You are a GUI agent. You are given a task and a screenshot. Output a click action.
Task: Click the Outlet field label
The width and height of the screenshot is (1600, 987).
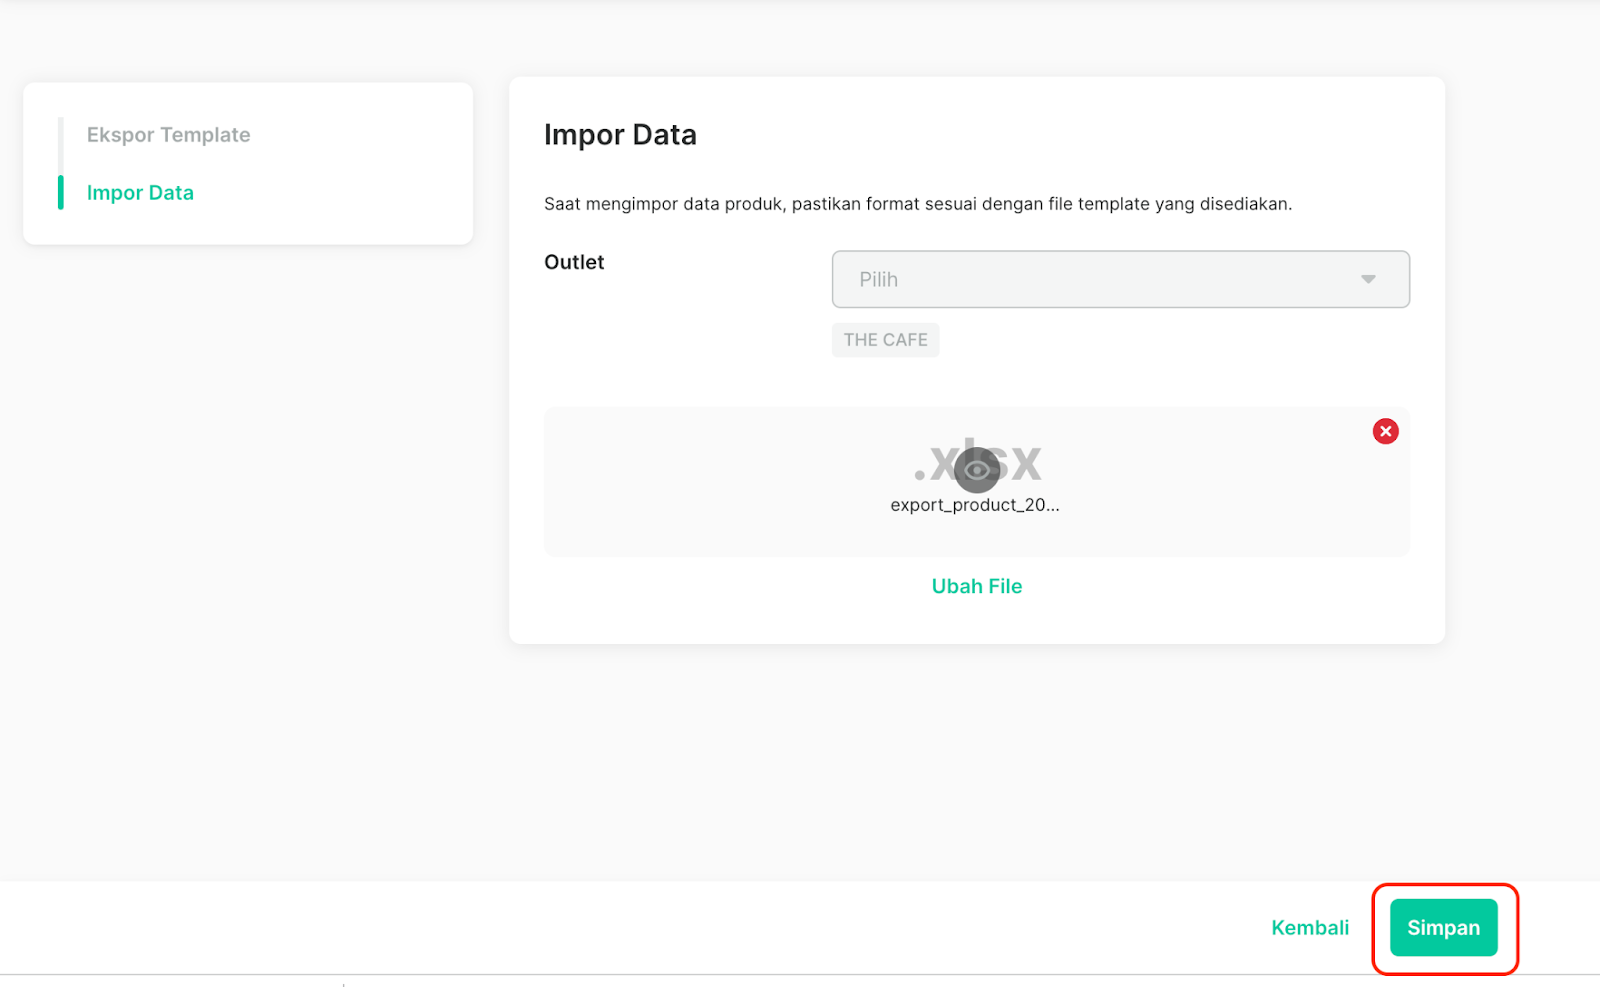pyautogui.click(x=574, y=262)
